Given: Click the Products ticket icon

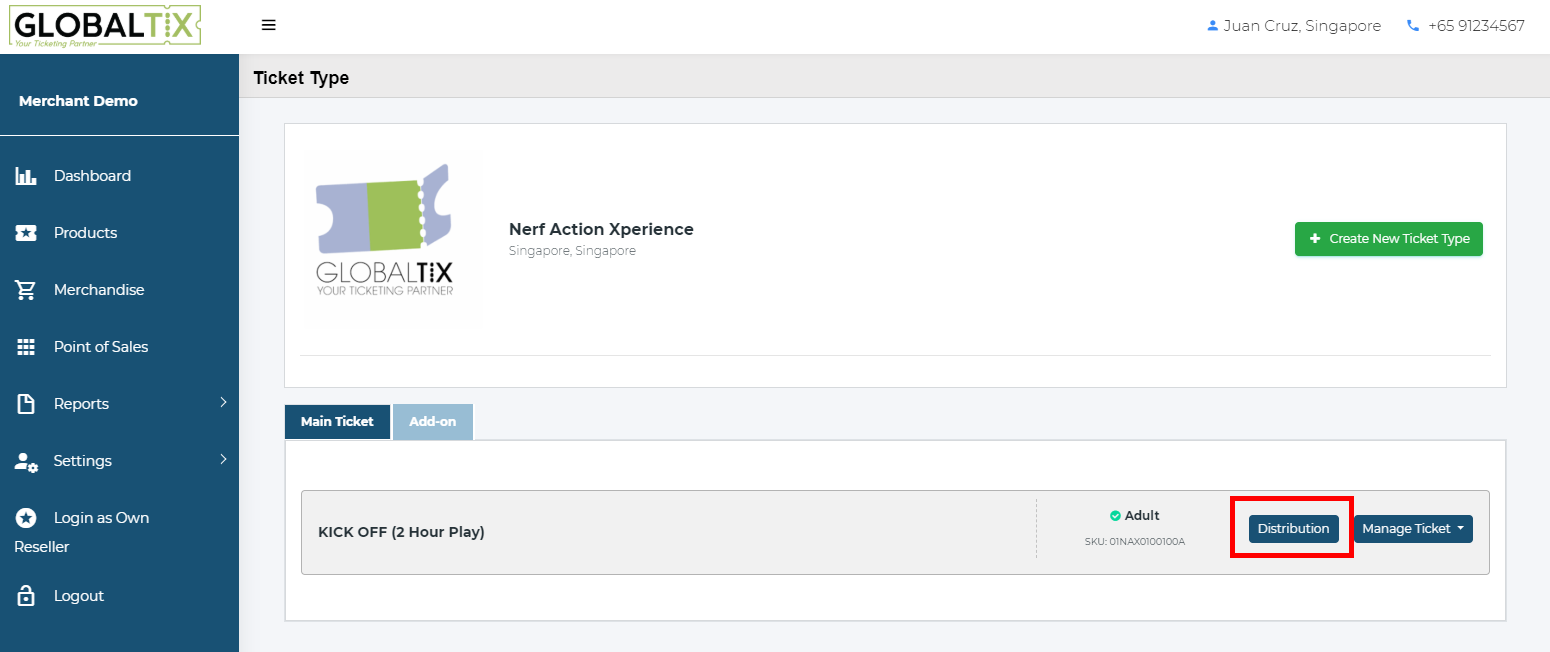Looking at the screenshot, I should point(26,233).
